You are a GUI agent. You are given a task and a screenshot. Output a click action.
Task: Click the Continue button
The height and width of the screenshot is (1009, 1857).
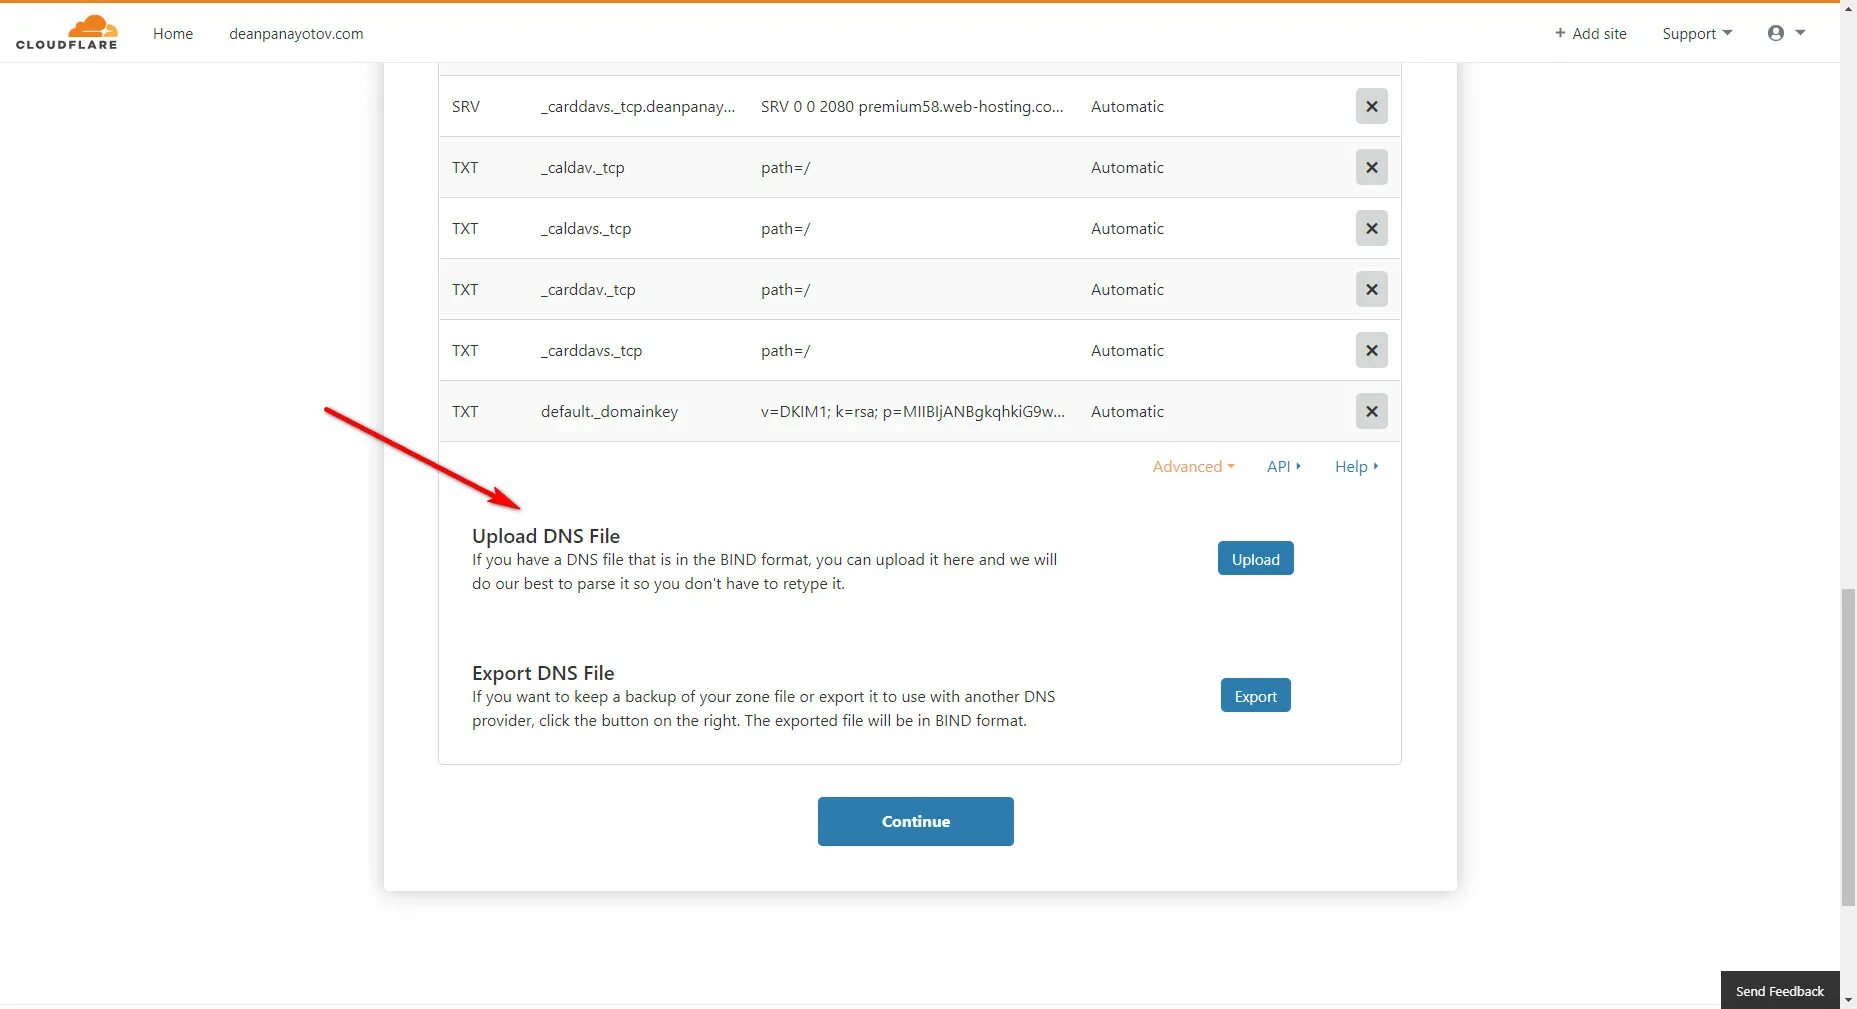click(x=915, y=821)
